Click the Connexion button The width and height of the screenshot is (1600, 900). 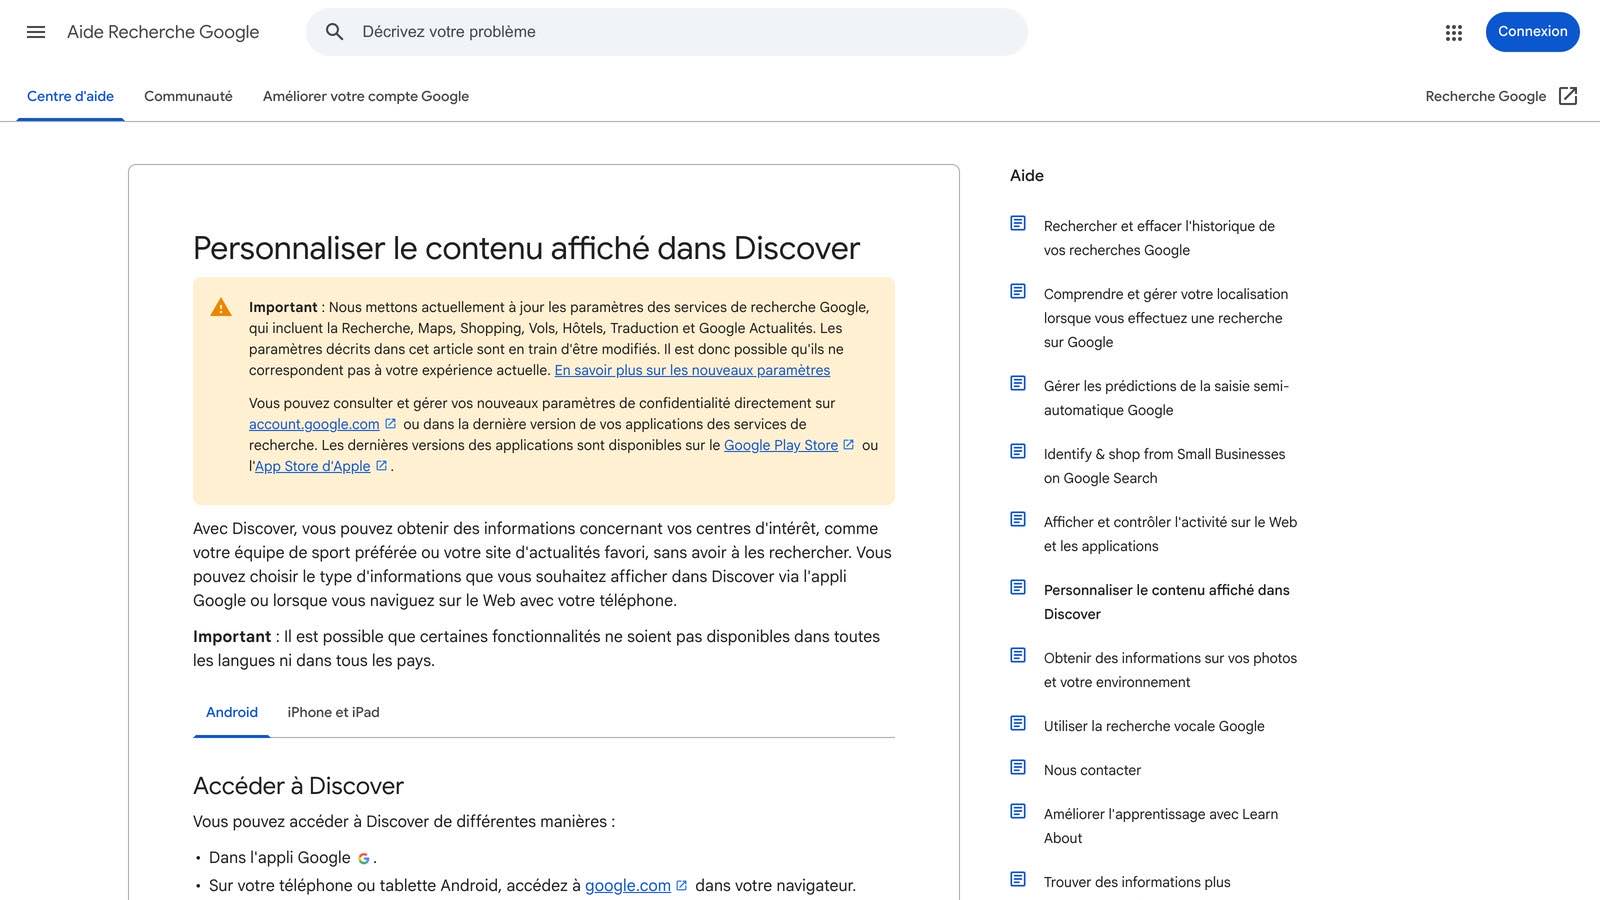click(1532, 32)
